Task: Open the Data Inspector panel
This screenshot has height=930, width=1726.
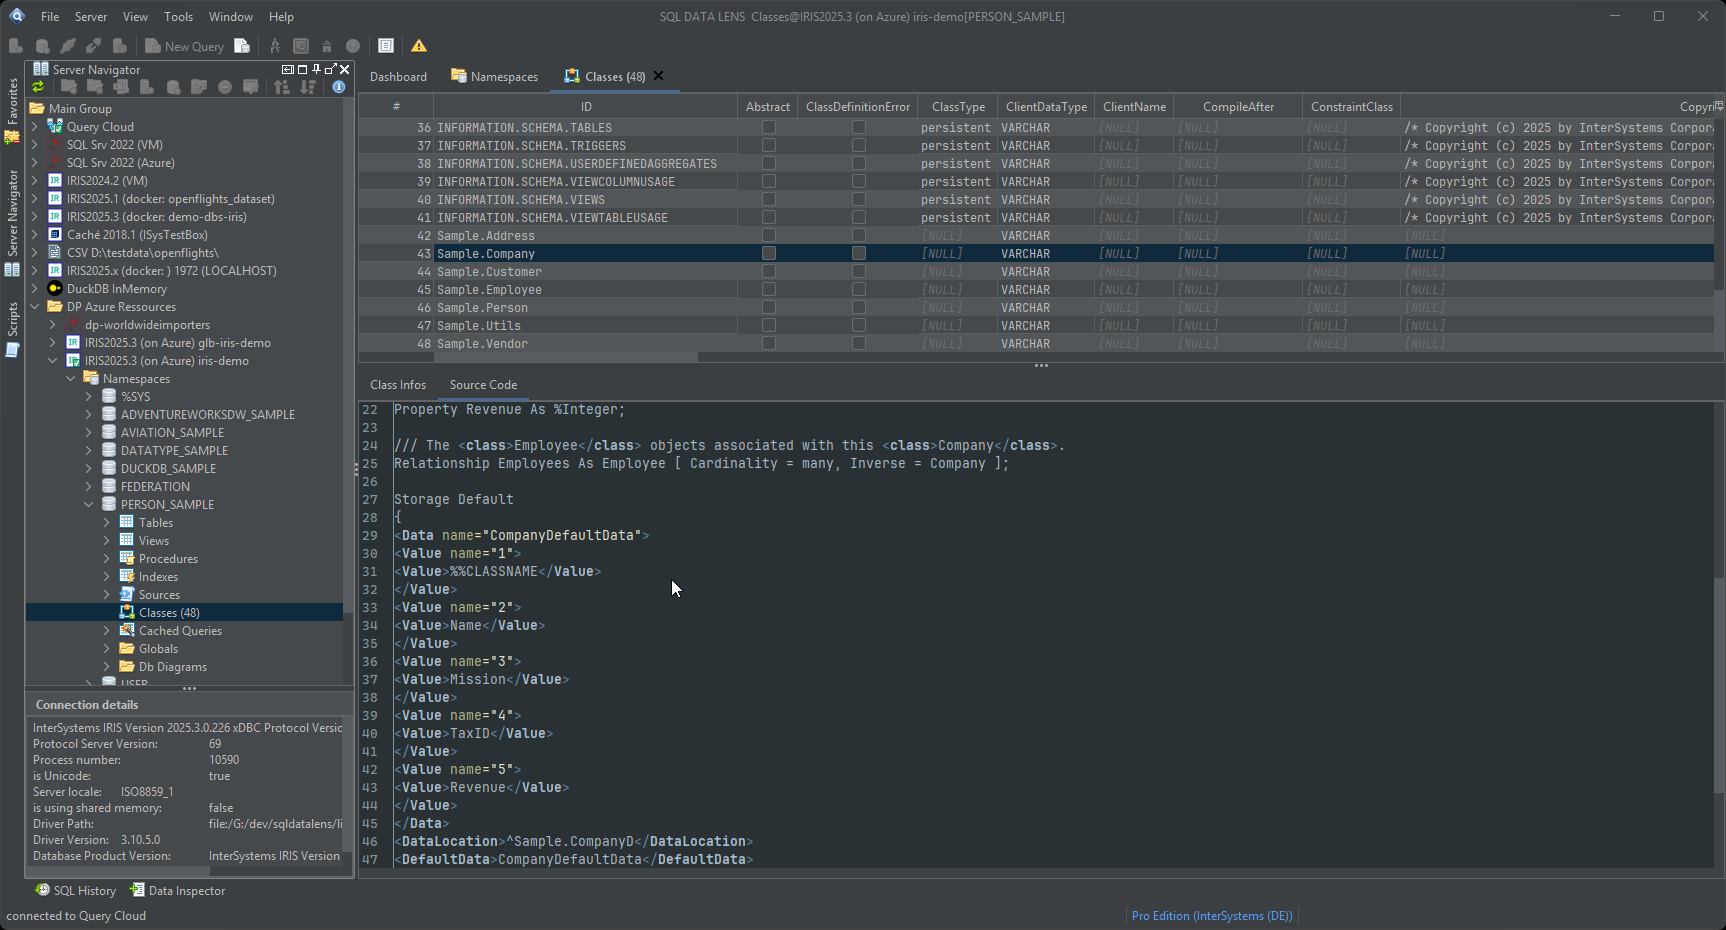Action: 178,891
